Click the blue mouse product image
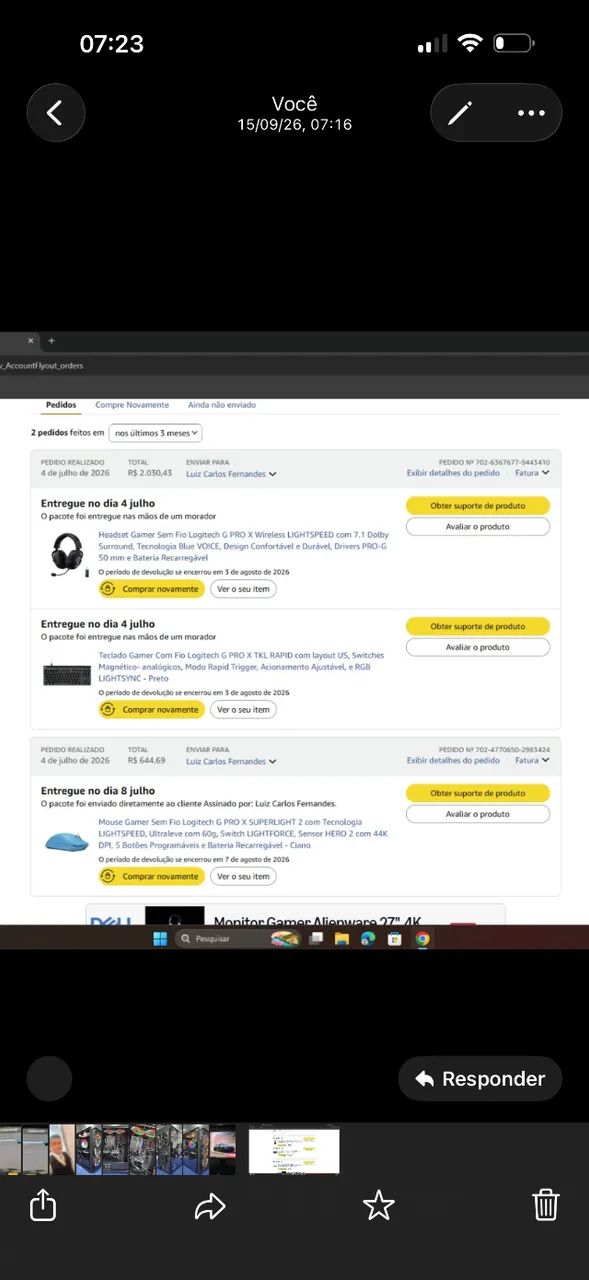The height and width of the screenshot is (1280, 589). 66,841
